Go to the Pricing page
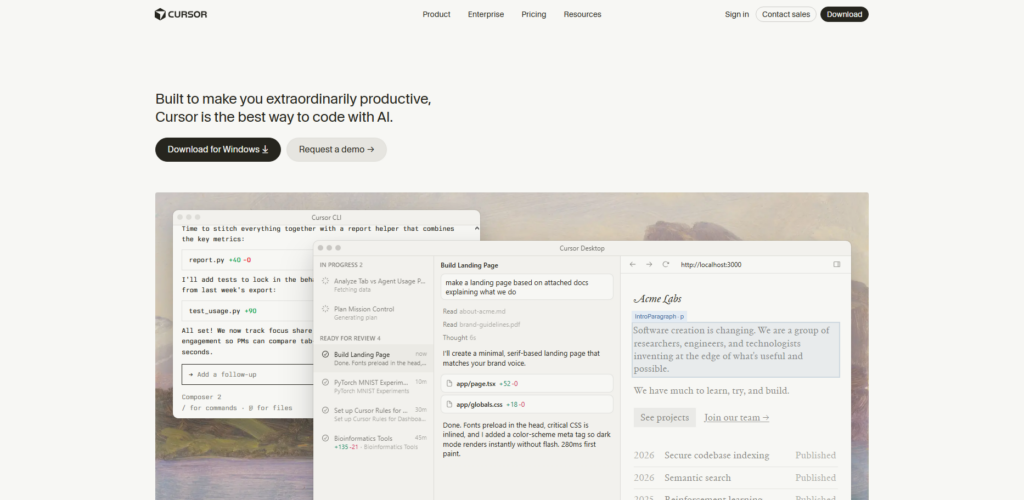Image resolution: width=1024 pixels, height=500 pixels. [533, 14]
